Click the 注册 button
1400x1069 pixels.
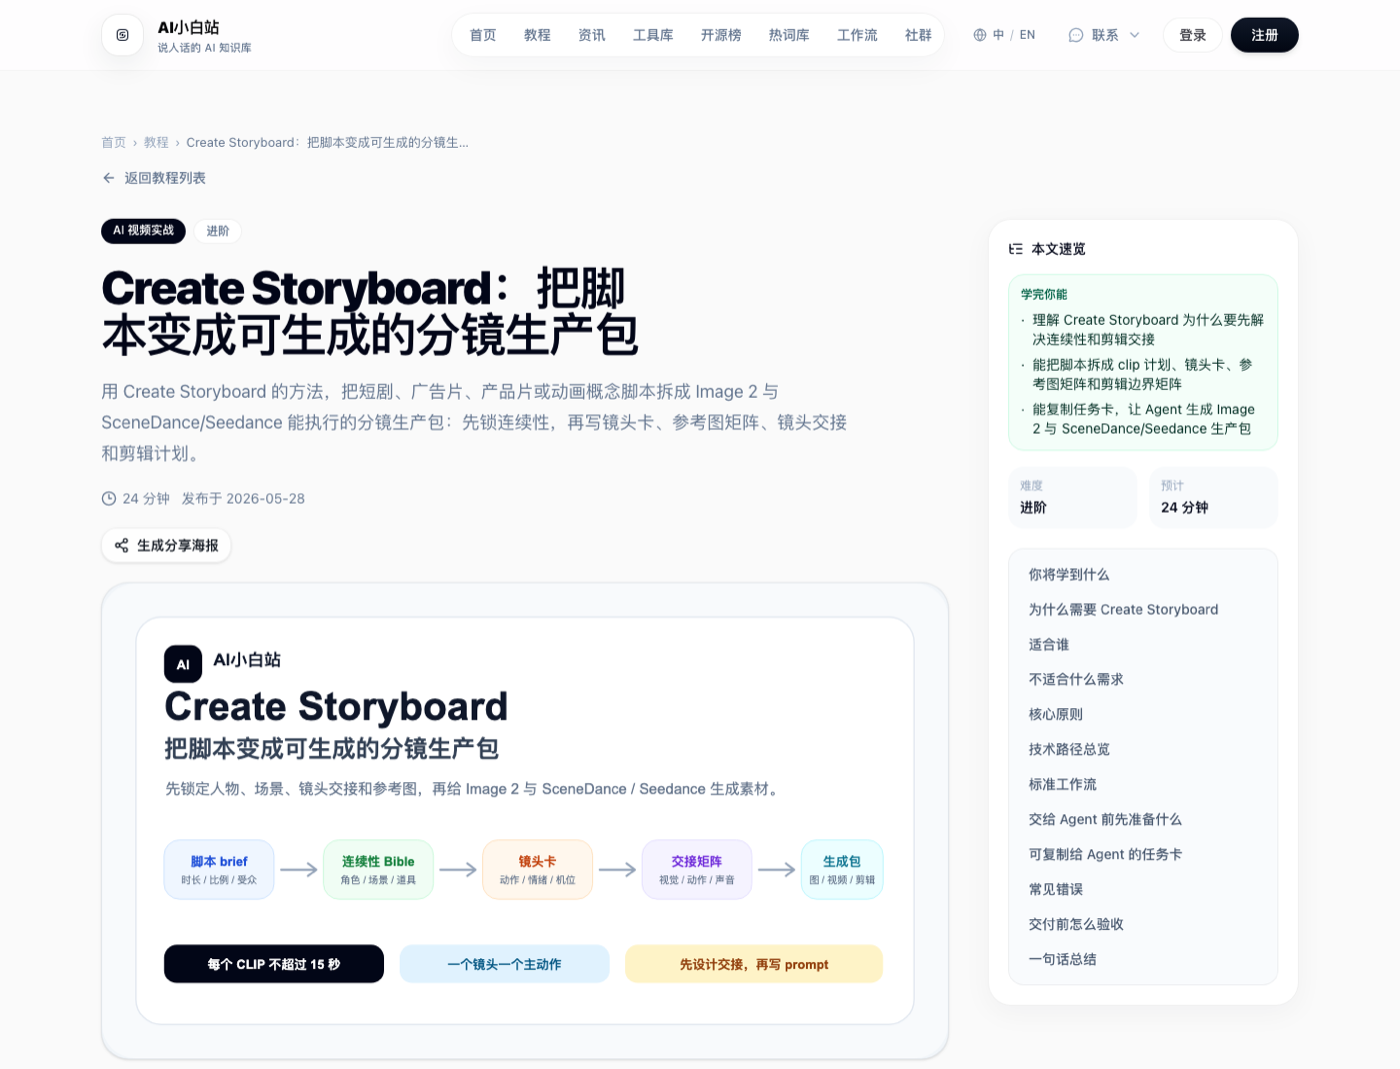coord(1264,35)
